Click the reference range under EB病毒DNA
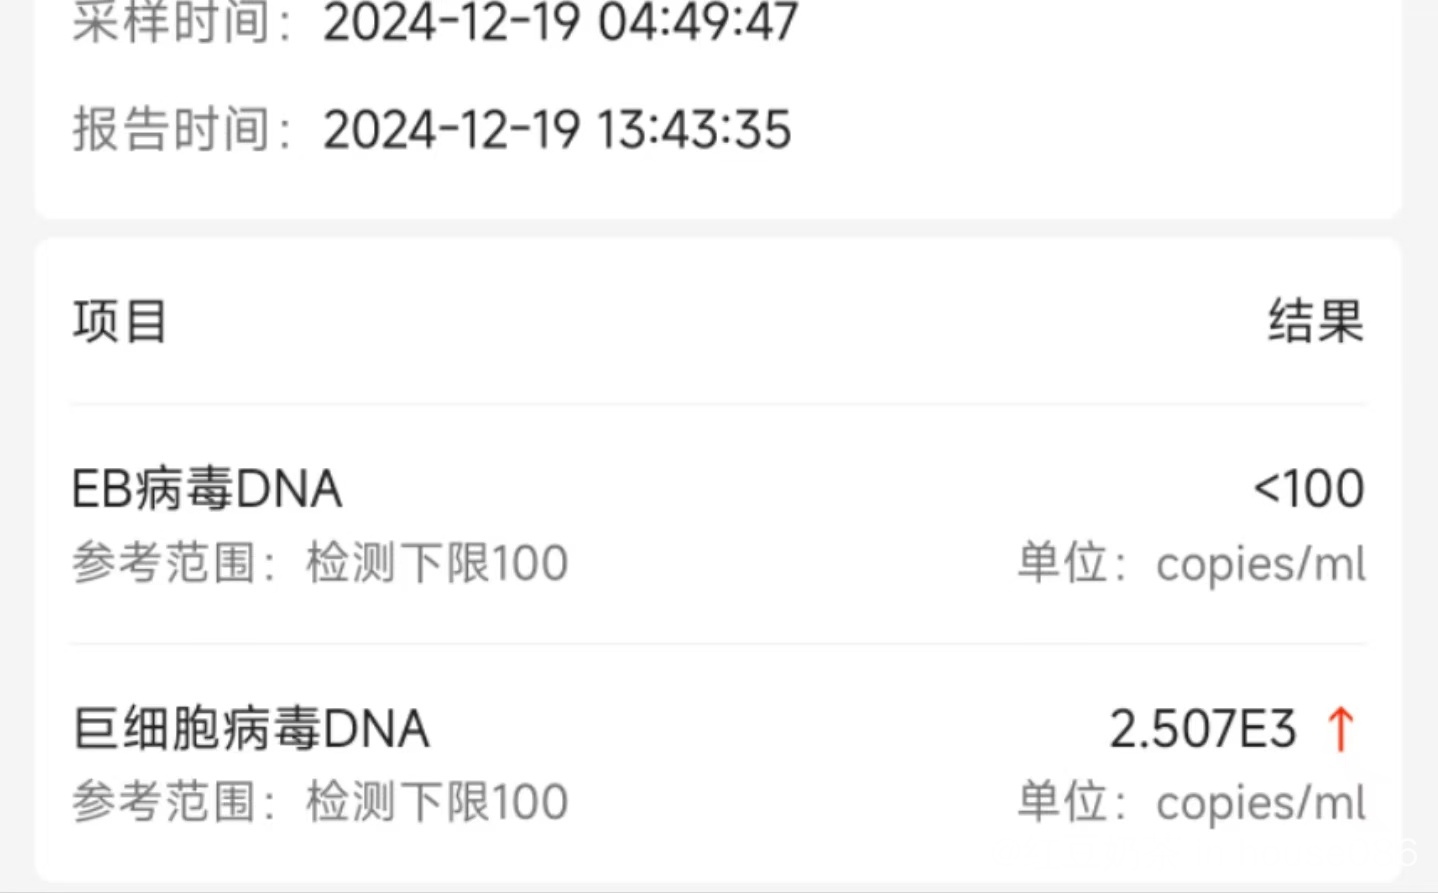The image size is (1438, 893). [319, 563]
